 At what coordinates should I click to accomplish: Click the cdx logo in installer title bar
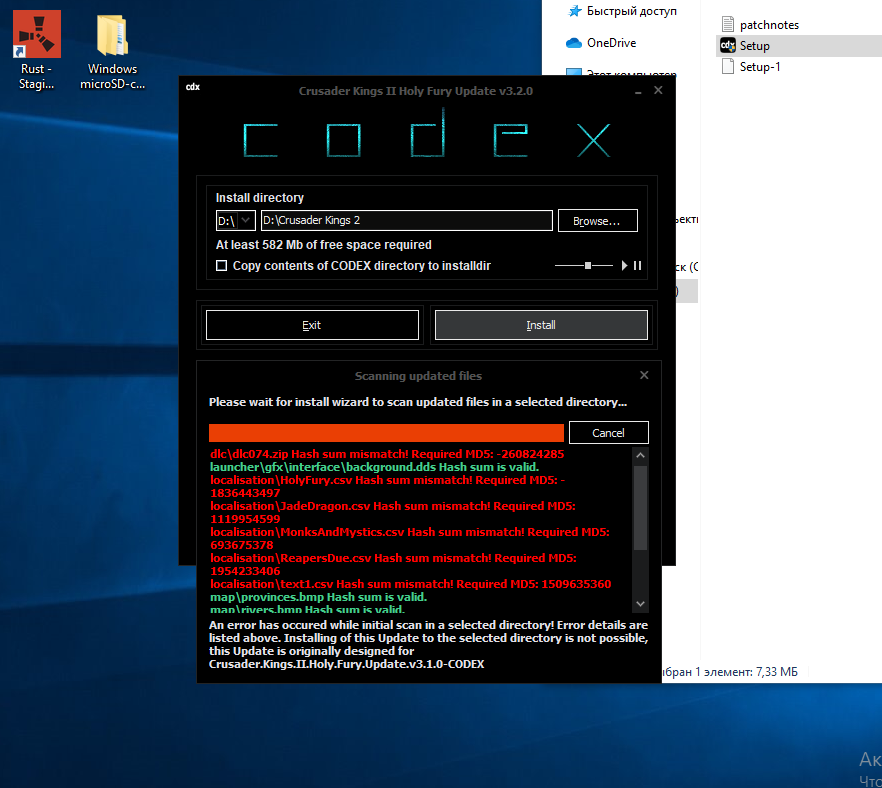point(192,87)
